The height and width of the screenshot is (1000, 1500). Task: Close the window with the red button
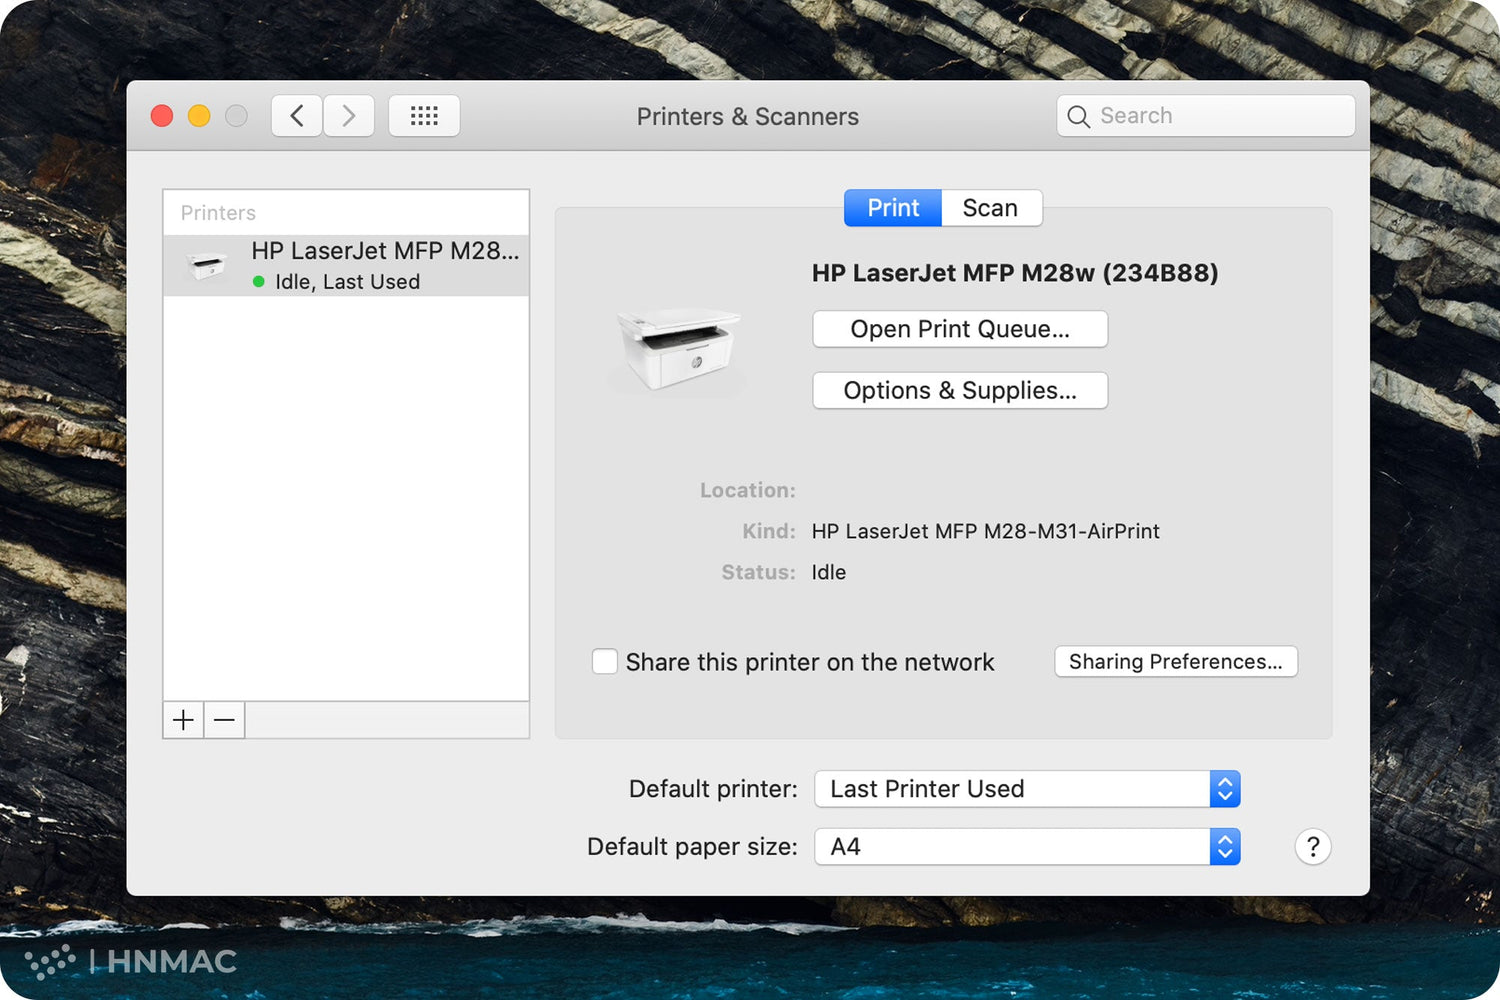pos(162,116)
